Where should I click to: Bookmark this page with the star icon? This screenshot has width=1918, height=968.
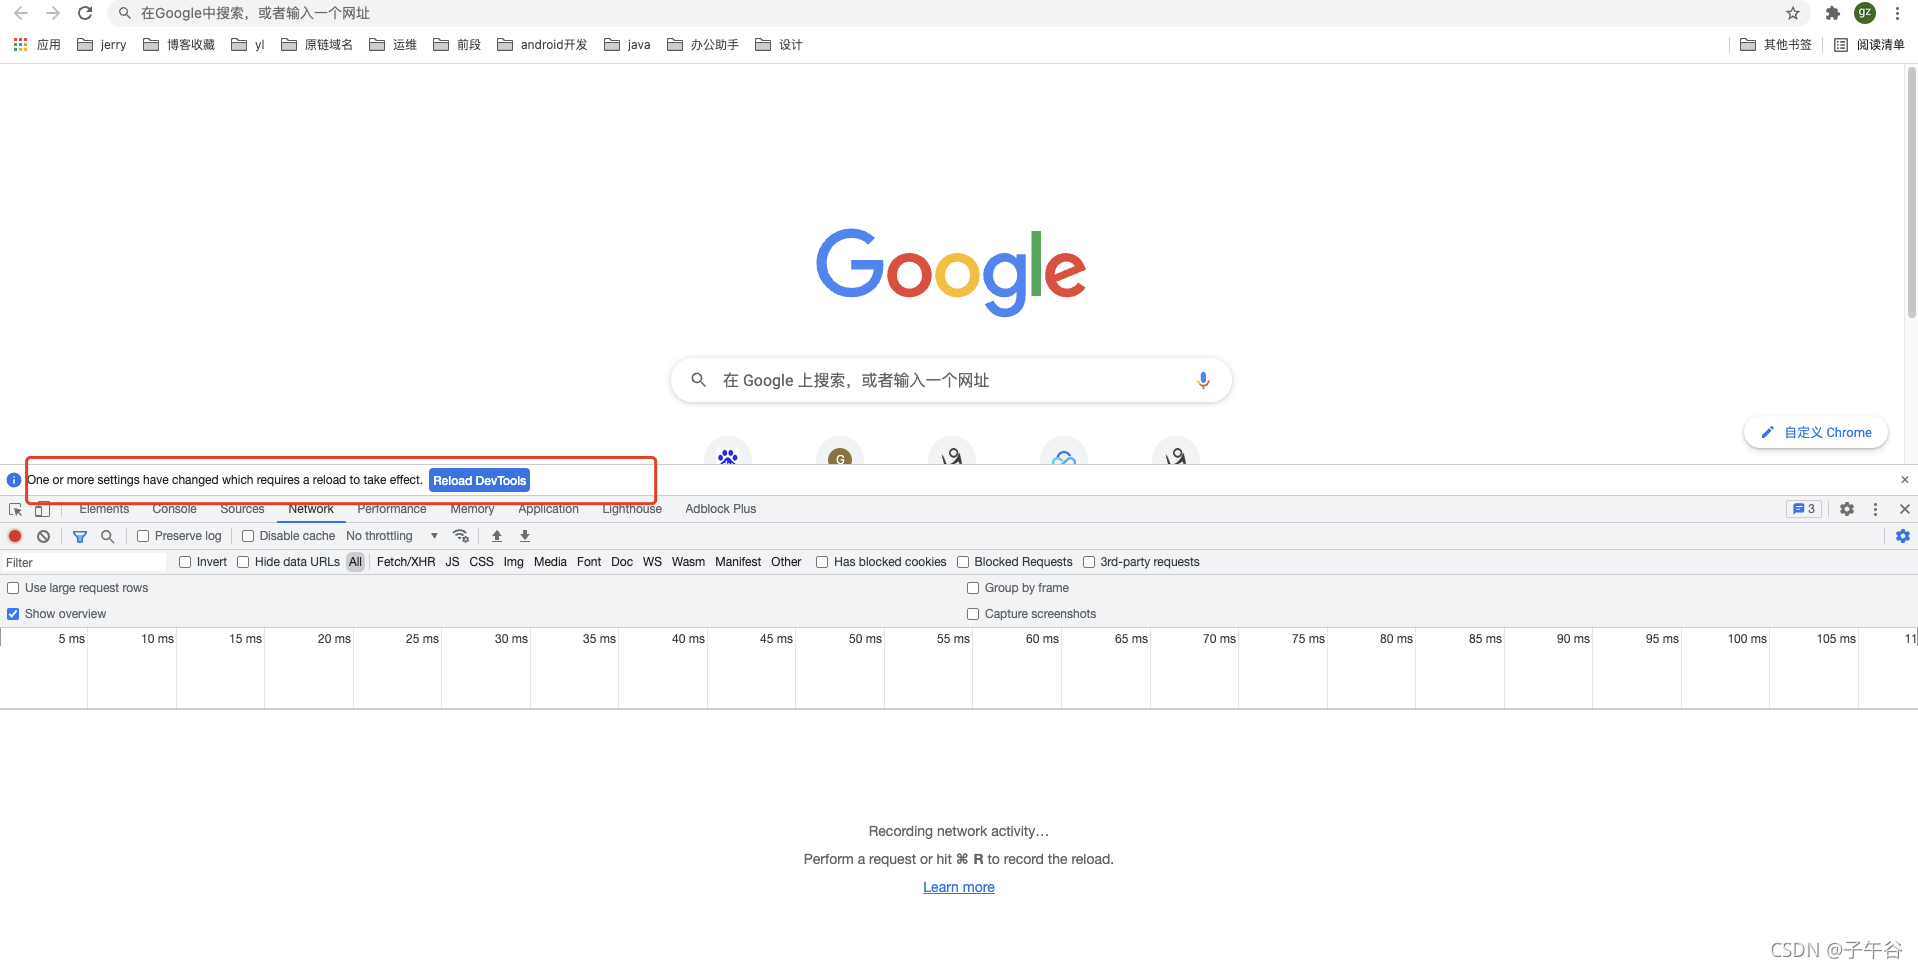1793,13
